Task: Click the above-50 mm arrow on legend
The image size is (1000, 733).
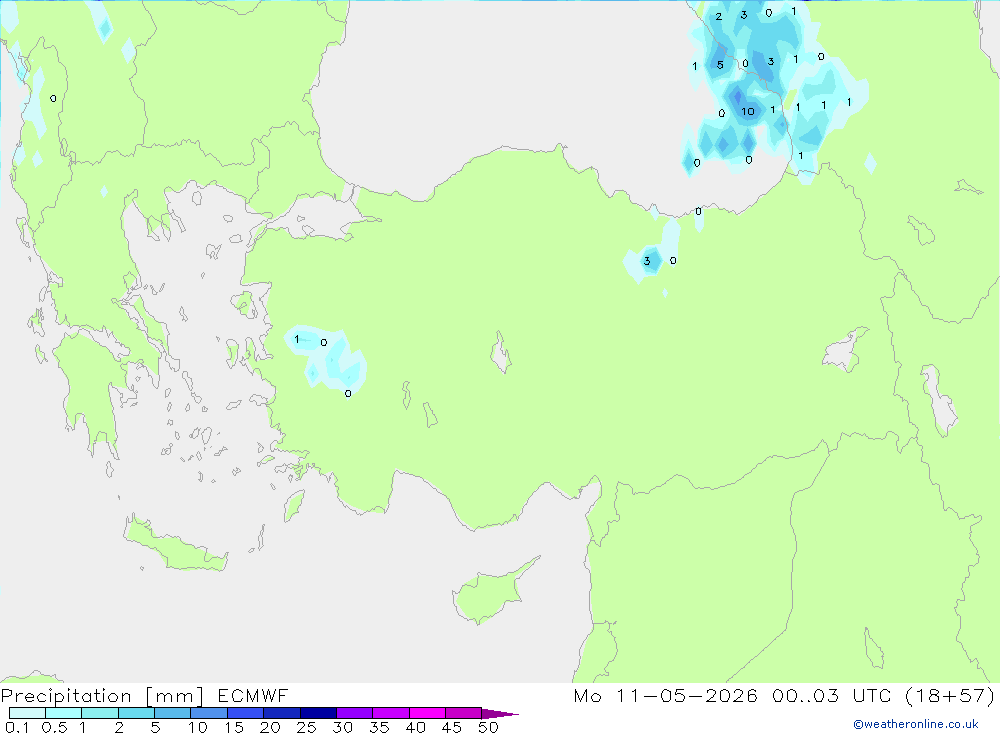Action: (x=499, y=713)
